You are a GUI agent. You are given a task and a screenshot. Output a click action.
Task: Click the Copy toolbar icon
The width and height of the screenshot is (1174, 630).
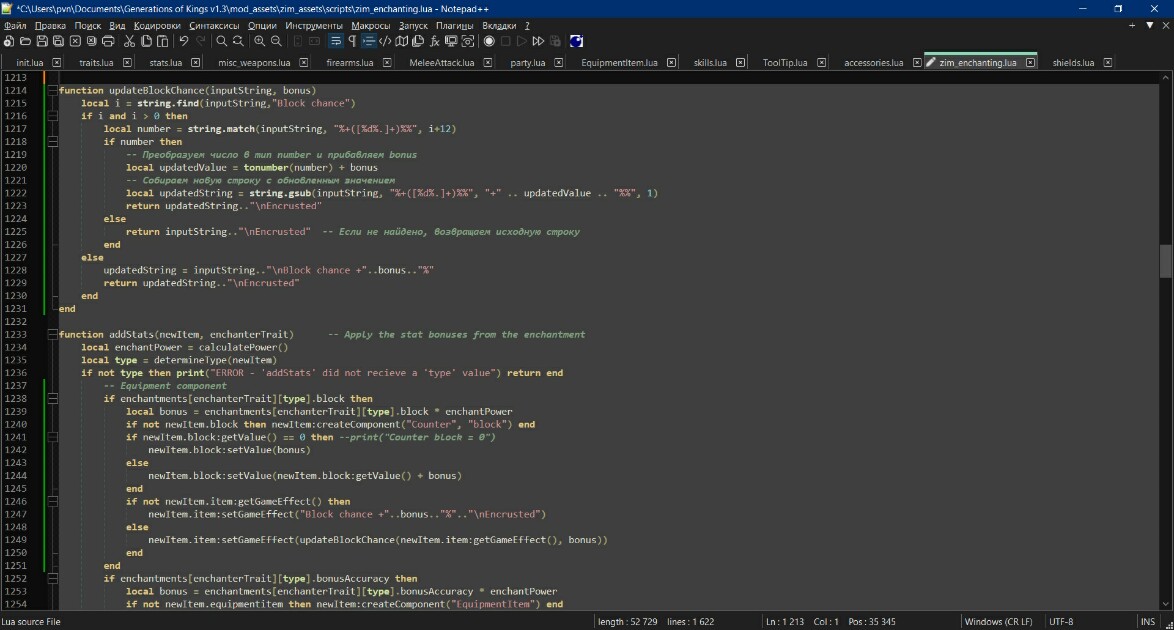(x=146, y=41)
